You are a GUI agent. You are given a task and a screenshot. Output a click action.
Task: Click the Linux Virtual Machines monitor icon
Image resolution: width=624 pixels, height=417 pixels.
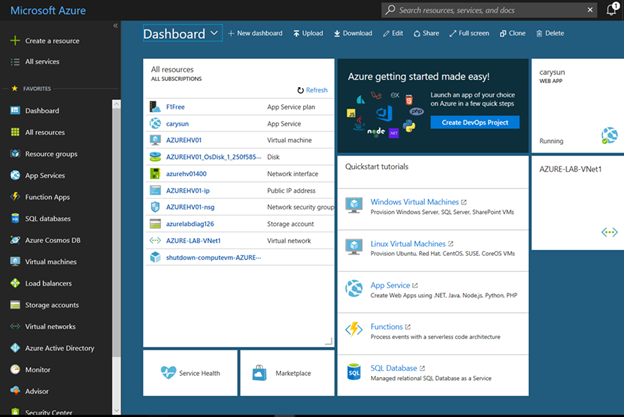tap(354, 247)
